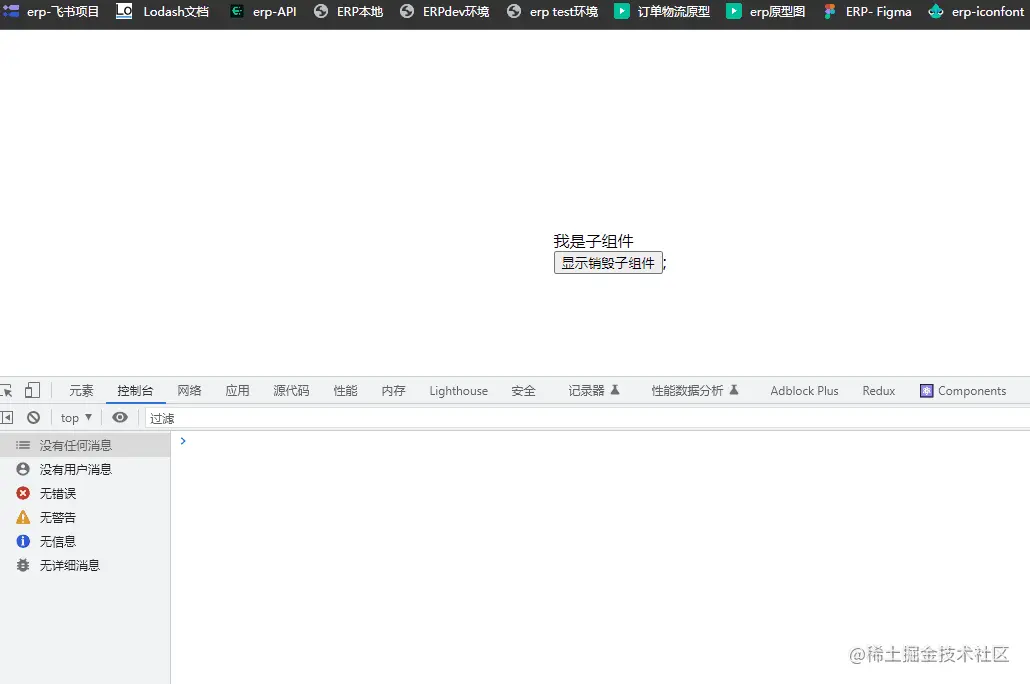Switch to the 元素 tab

tap(81, 390)
